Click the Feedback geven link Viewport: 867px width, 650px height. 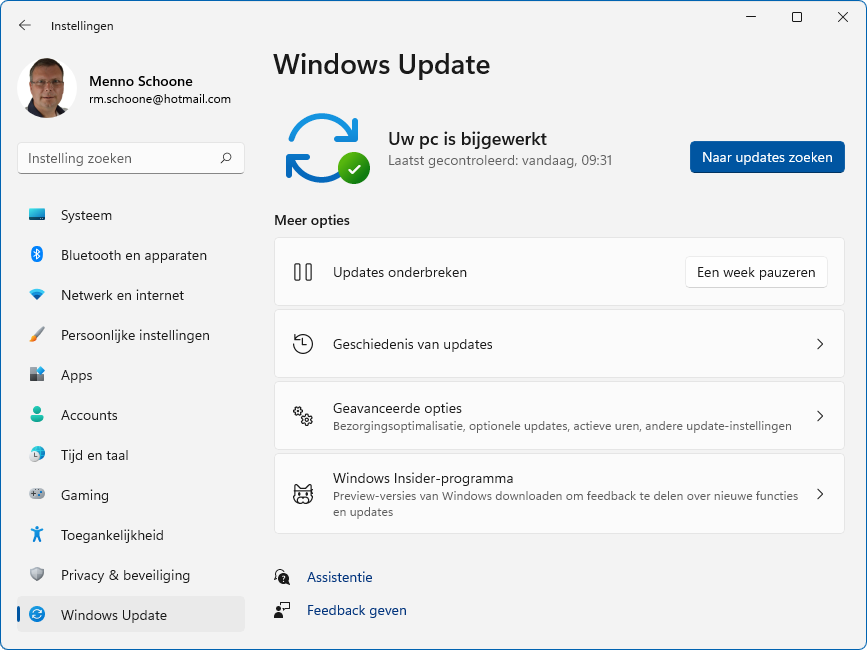tap(357, 610)
